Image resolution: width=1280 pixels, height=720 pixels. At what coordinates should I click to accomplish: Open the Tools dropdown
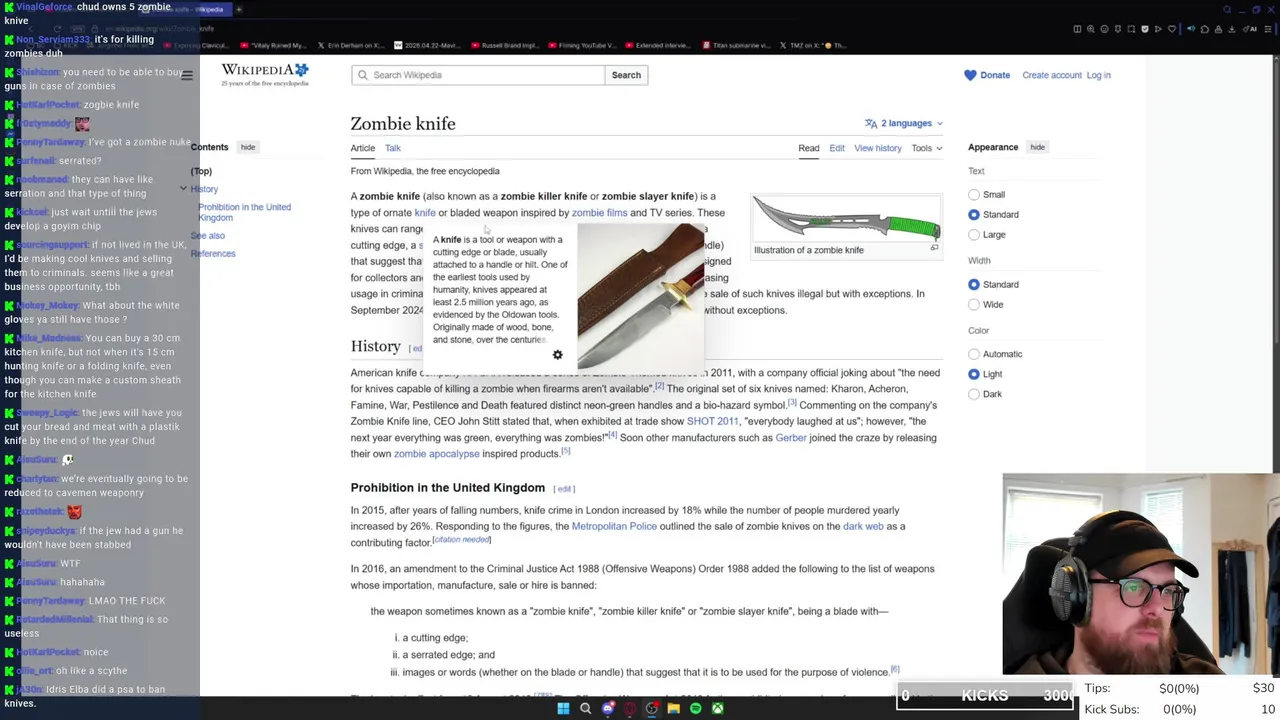coord(926,148)
